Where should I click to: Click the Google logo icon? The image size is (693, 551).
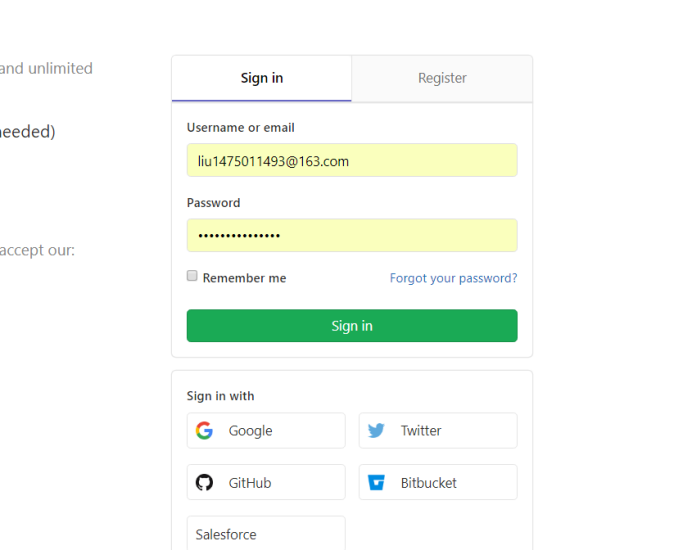(204, 431)
